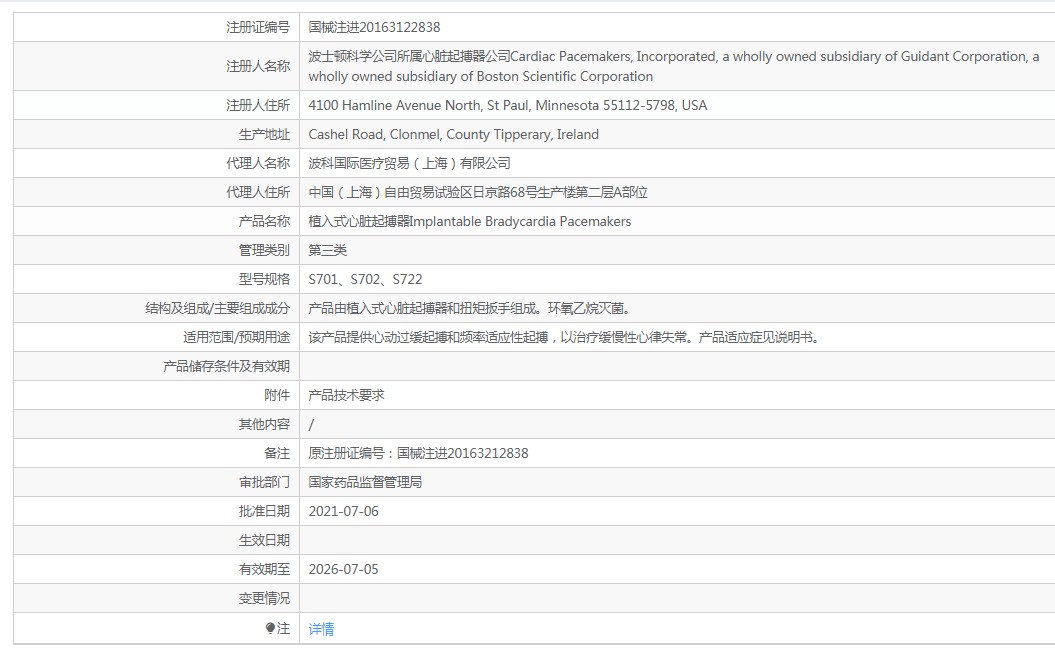Select the expiry date 2026-07-05
Screen dimensions: 1055x654
tap(343, 568)
